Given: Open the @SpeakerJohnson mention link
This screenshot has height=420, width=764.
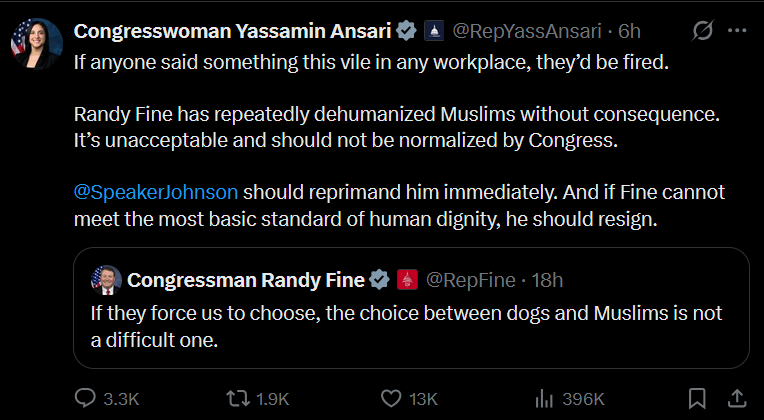Looking at the screenshot, I should (156, 192).
